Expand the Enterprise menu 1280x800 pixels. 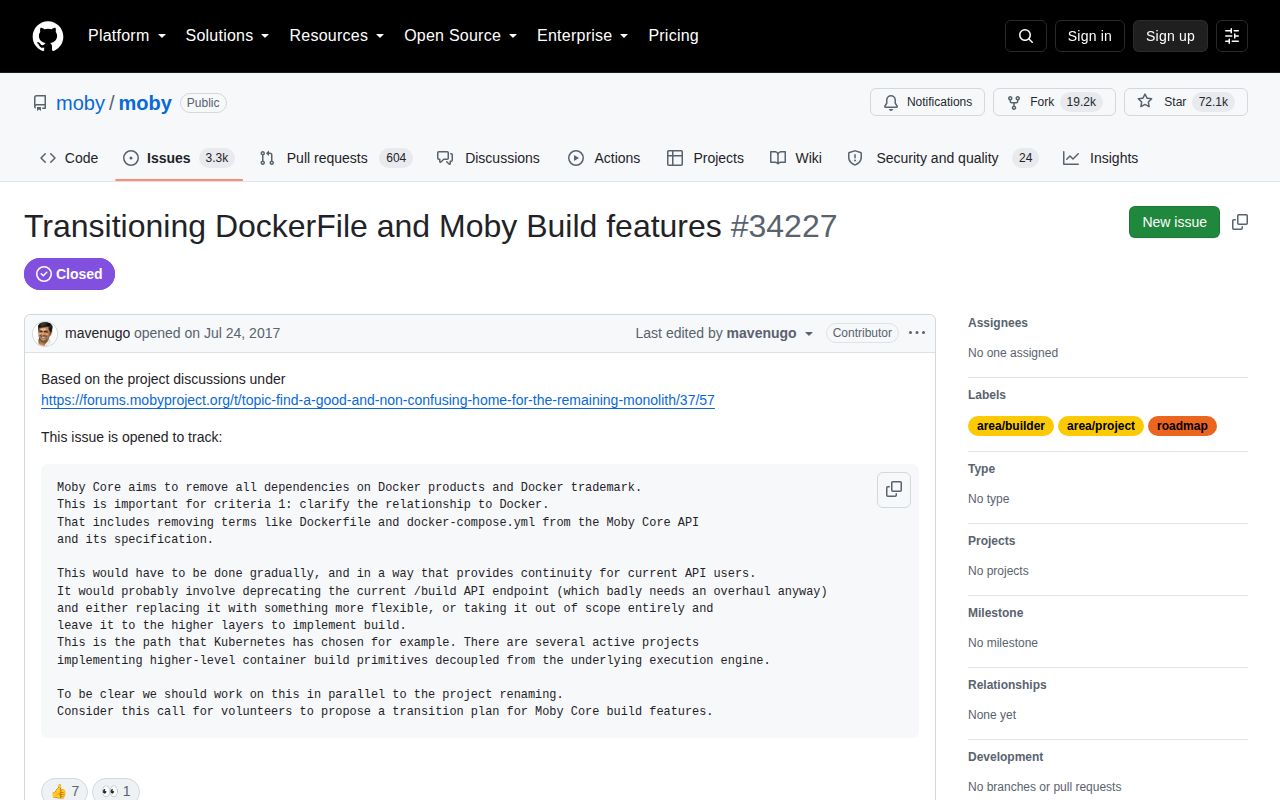pyautogui.click(x=583, y=36)
